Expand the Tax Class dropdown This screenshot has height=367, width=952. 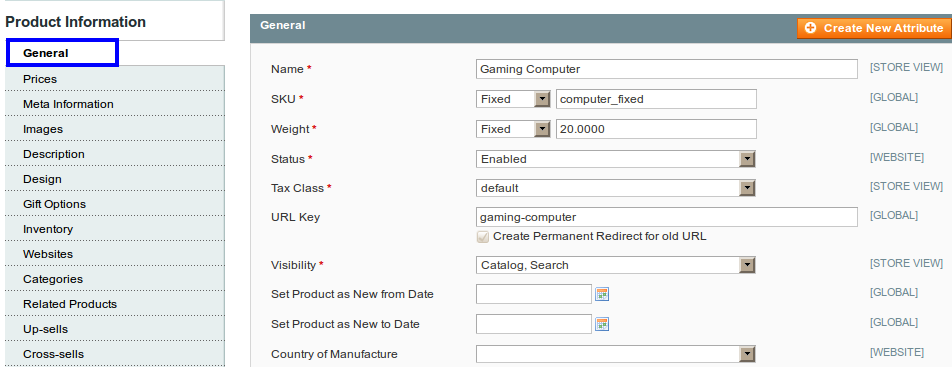click(x=616, y=188)
